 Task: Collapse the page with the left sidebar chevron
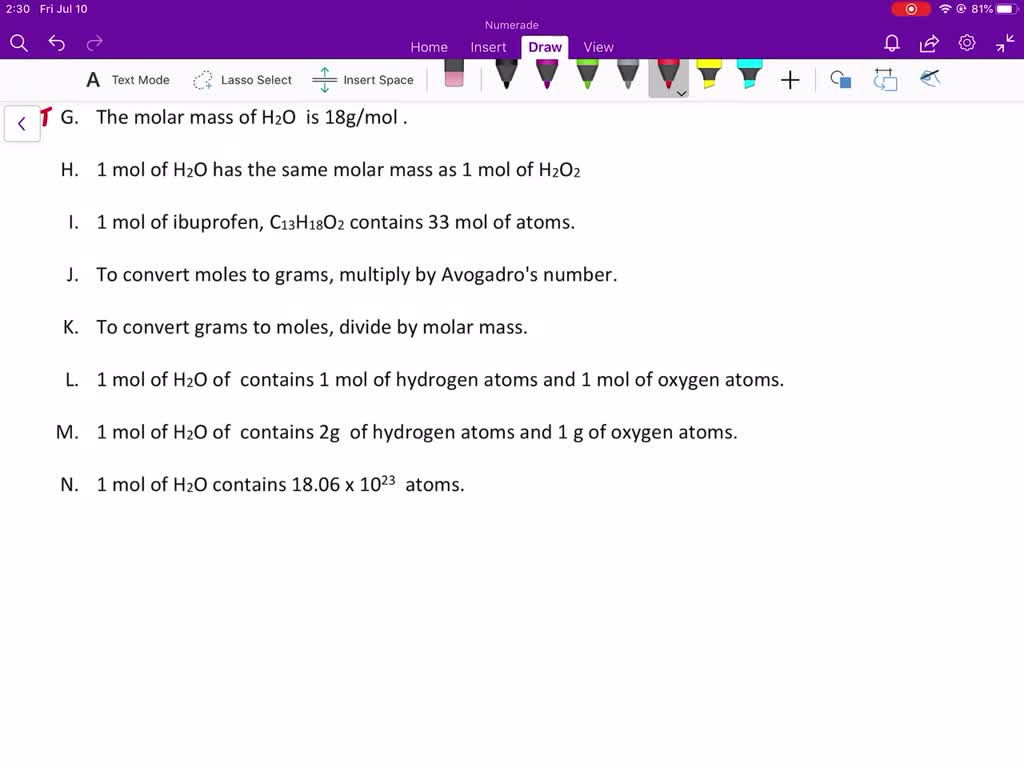pyautogui.click(x=21, y=123)
